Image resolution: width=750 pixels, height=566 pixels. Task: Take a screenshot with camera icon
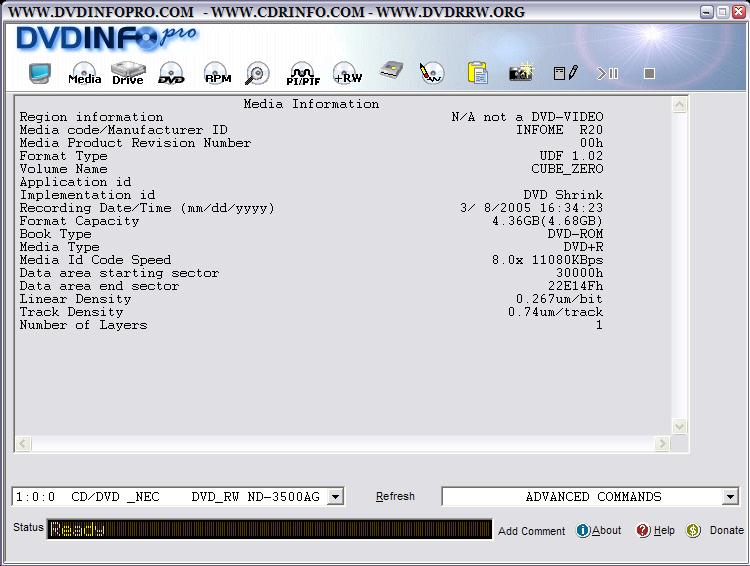click(x=521, y=72)
